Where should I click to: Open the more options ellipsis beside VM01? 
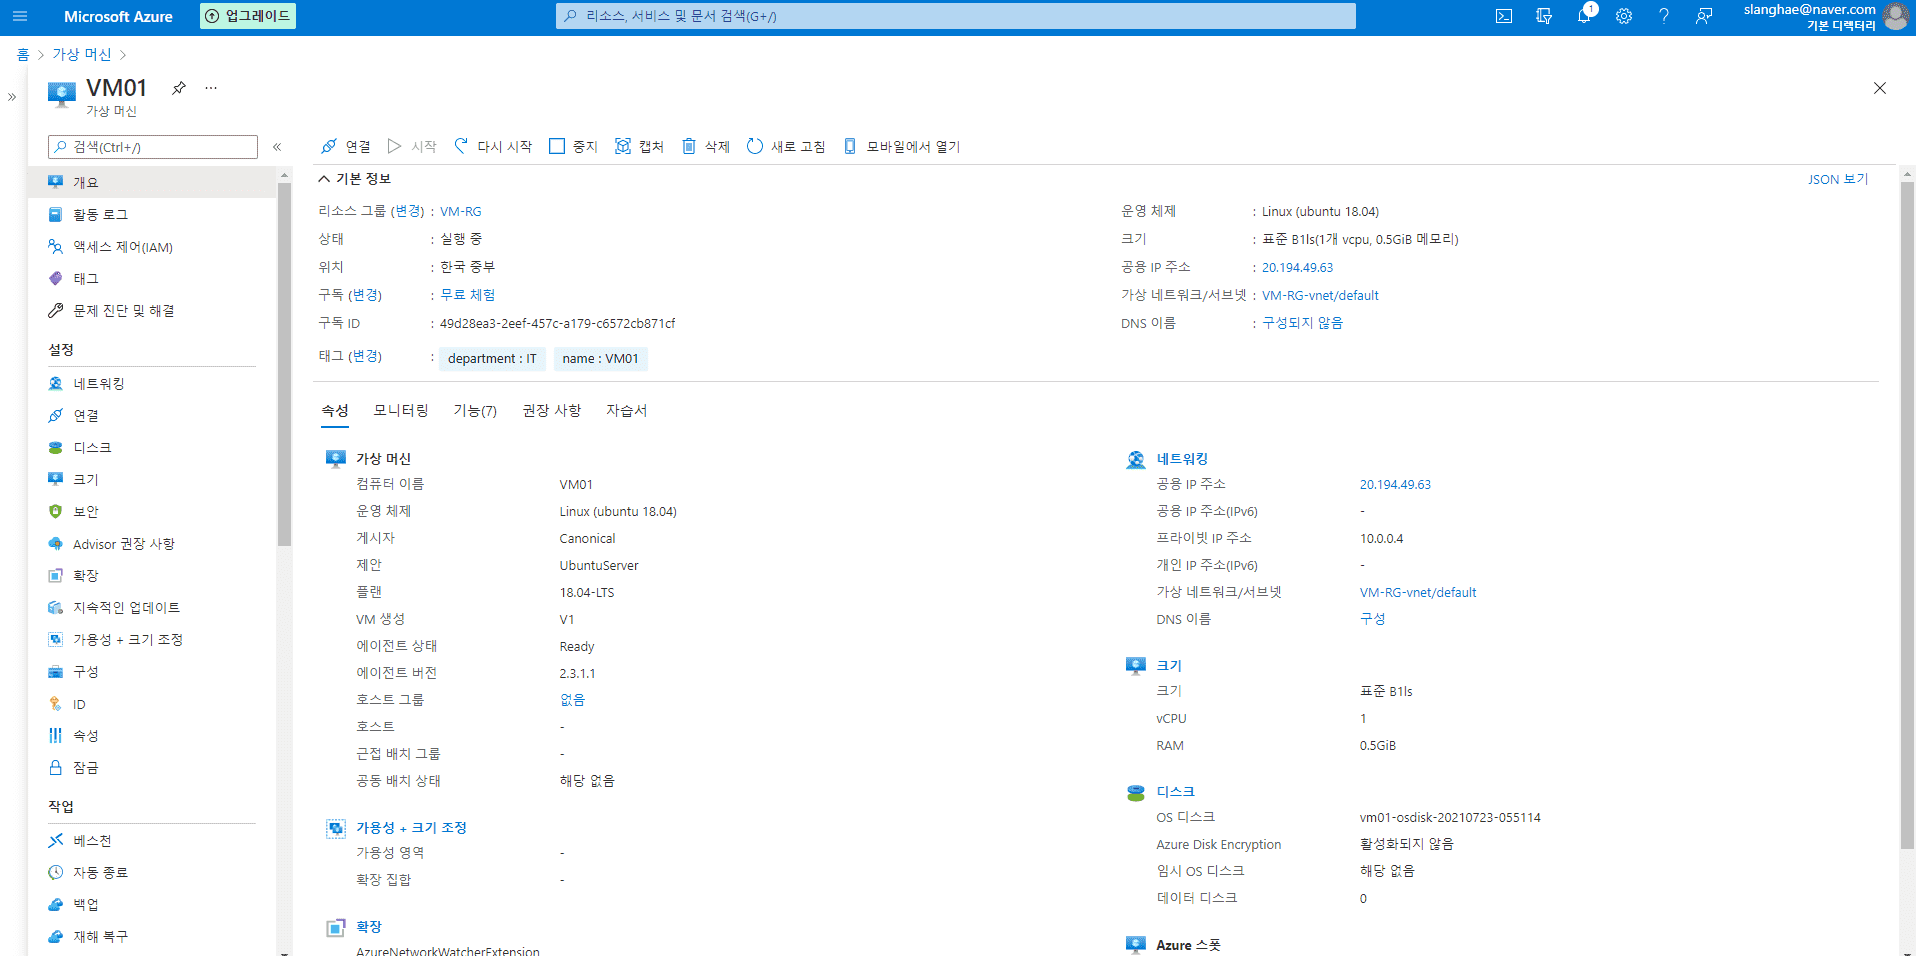coord(211,88)
